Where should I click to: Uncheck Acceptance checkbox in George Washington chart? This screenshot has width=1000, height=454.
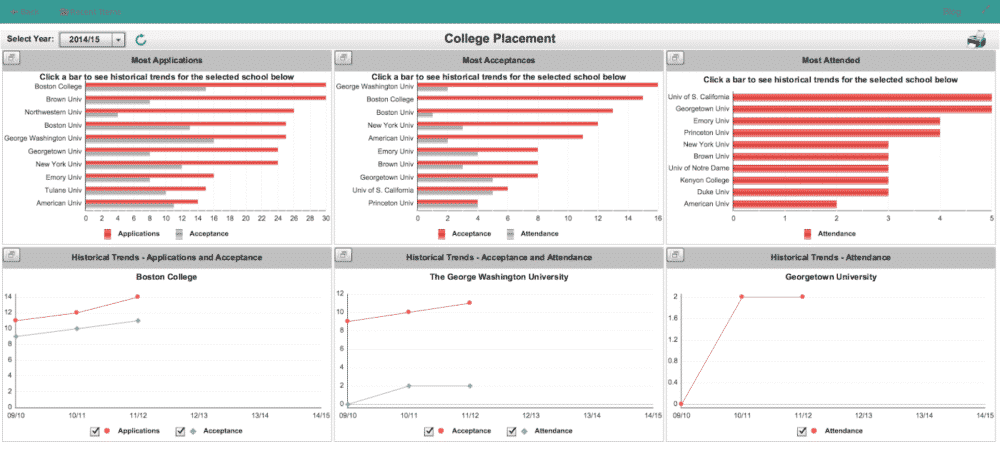tap(430, 431)
